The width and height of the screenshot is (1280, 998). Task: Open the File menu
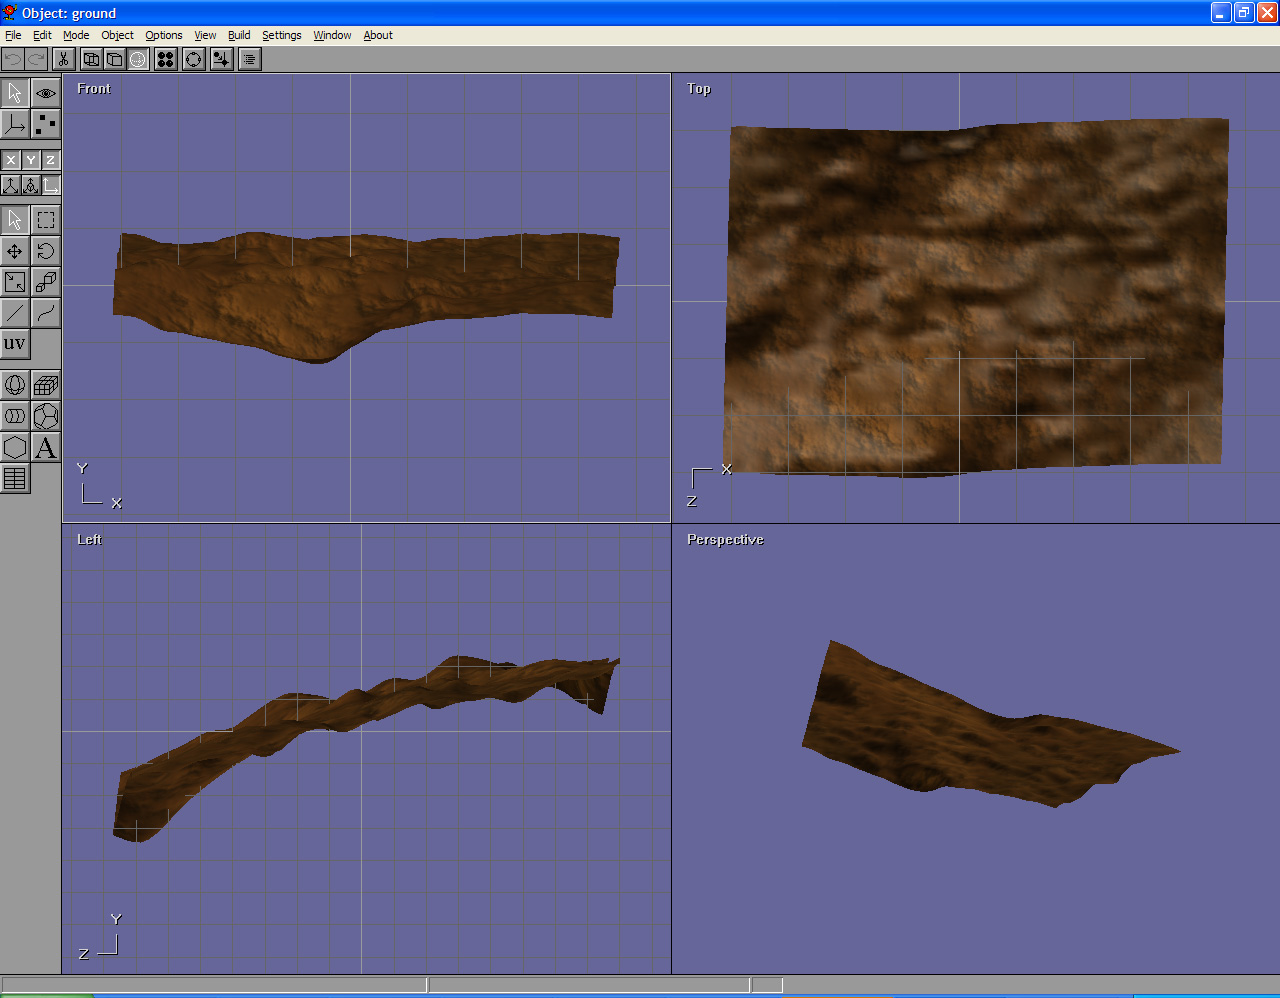[13, 35]
